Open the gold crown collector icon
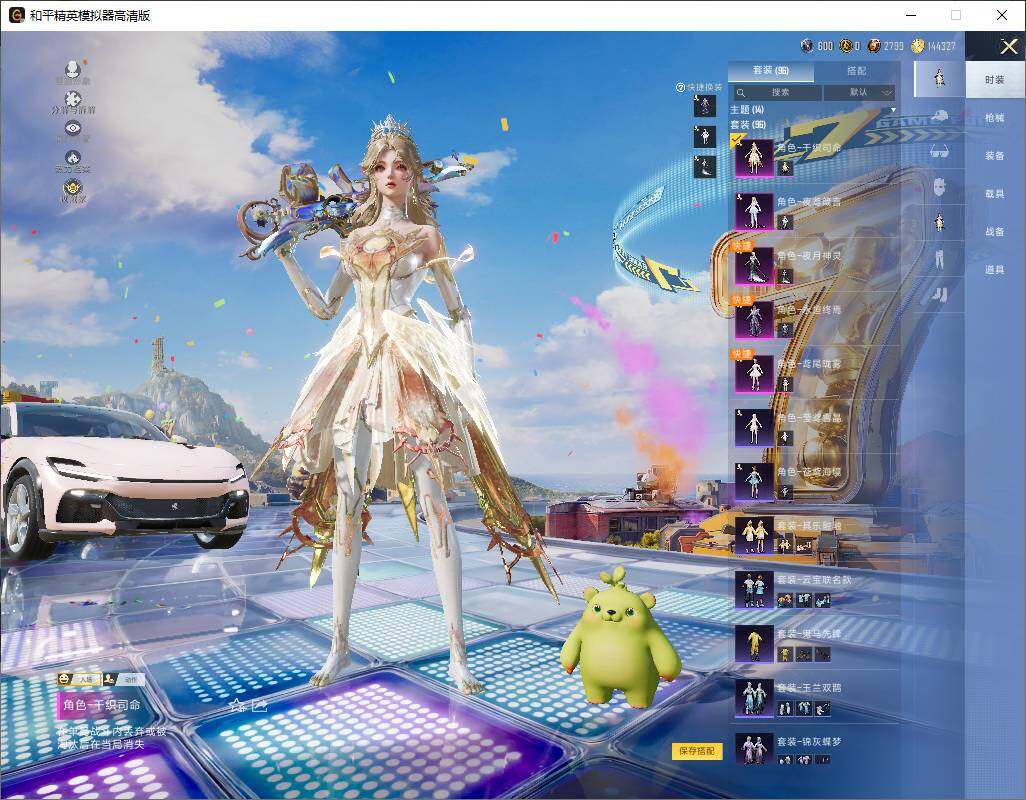This screenshot has height=800, width=1026. pyautogui.click(x=73, y=188)
